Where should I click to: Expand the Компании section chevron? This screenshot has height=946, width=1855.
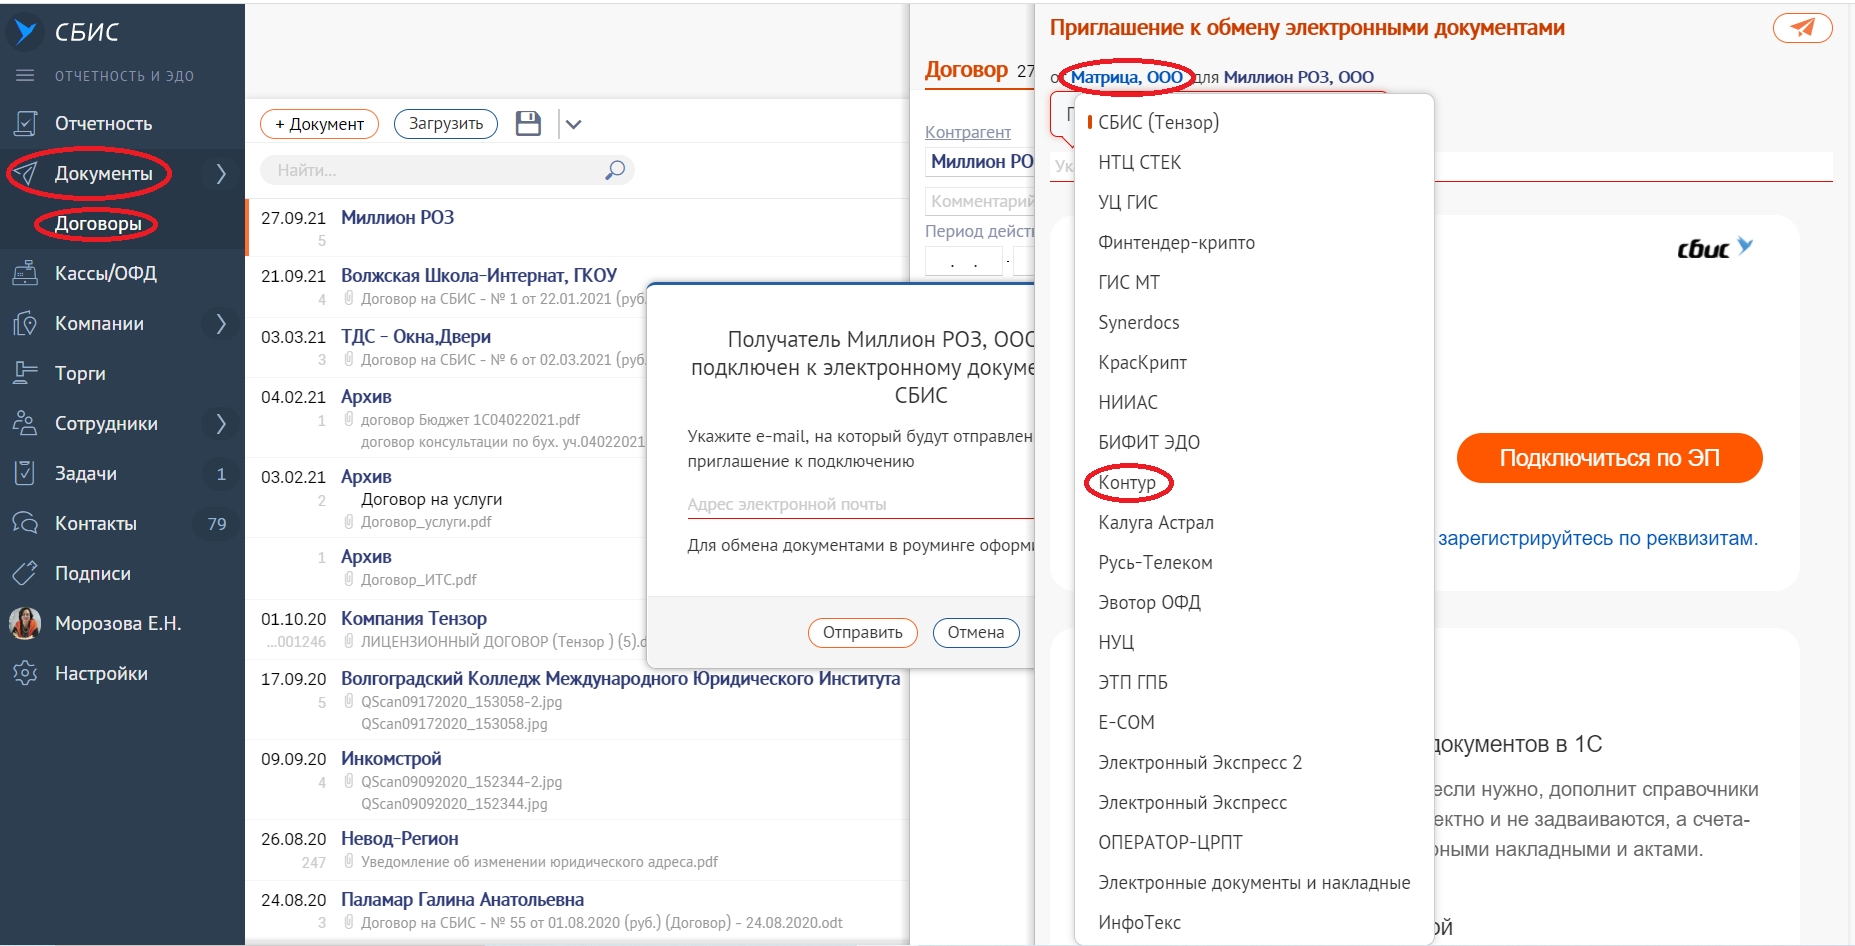pyautogui.click(x=221, y=323)
